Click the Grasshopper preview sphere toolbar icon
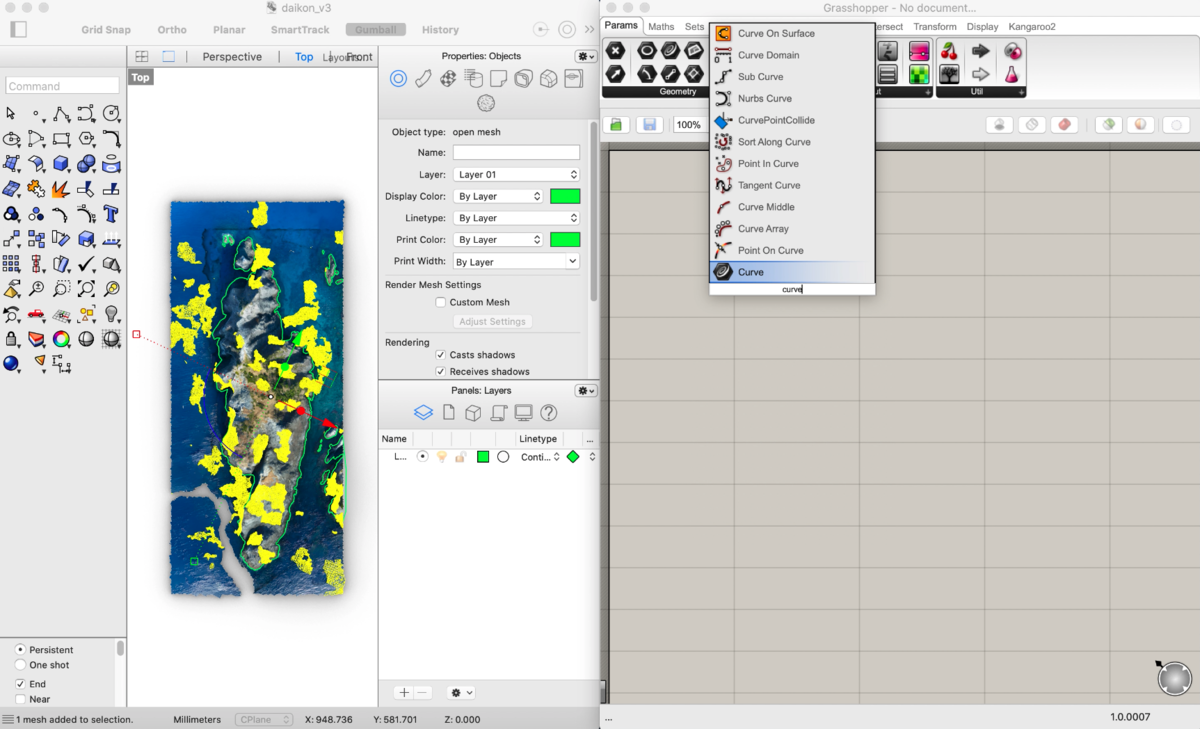The width and height of the screenshot is (1200, 729). pos(1140,125)
